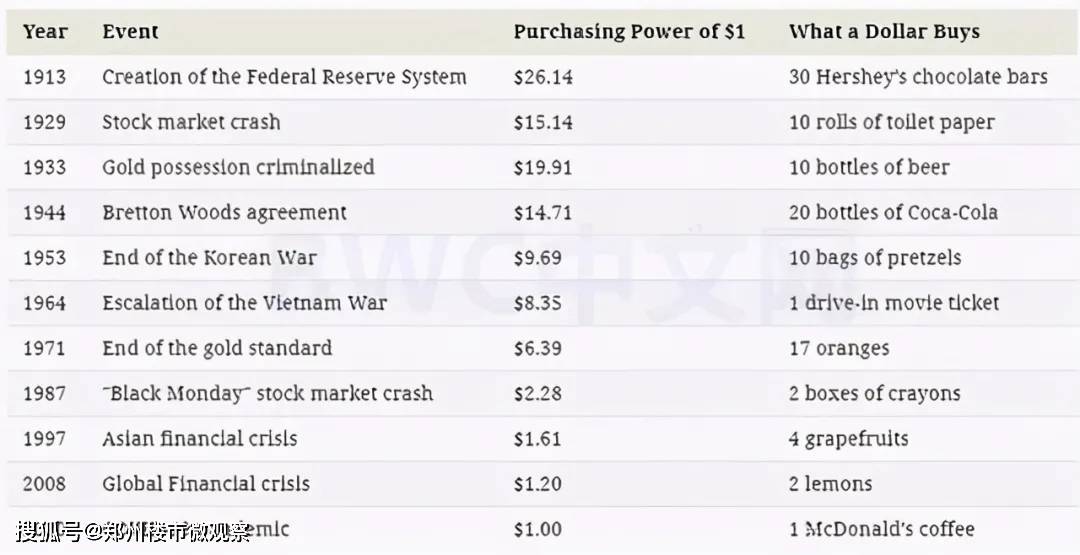Select the 1 drive-in movie ticket cell

tap(894, 302)
